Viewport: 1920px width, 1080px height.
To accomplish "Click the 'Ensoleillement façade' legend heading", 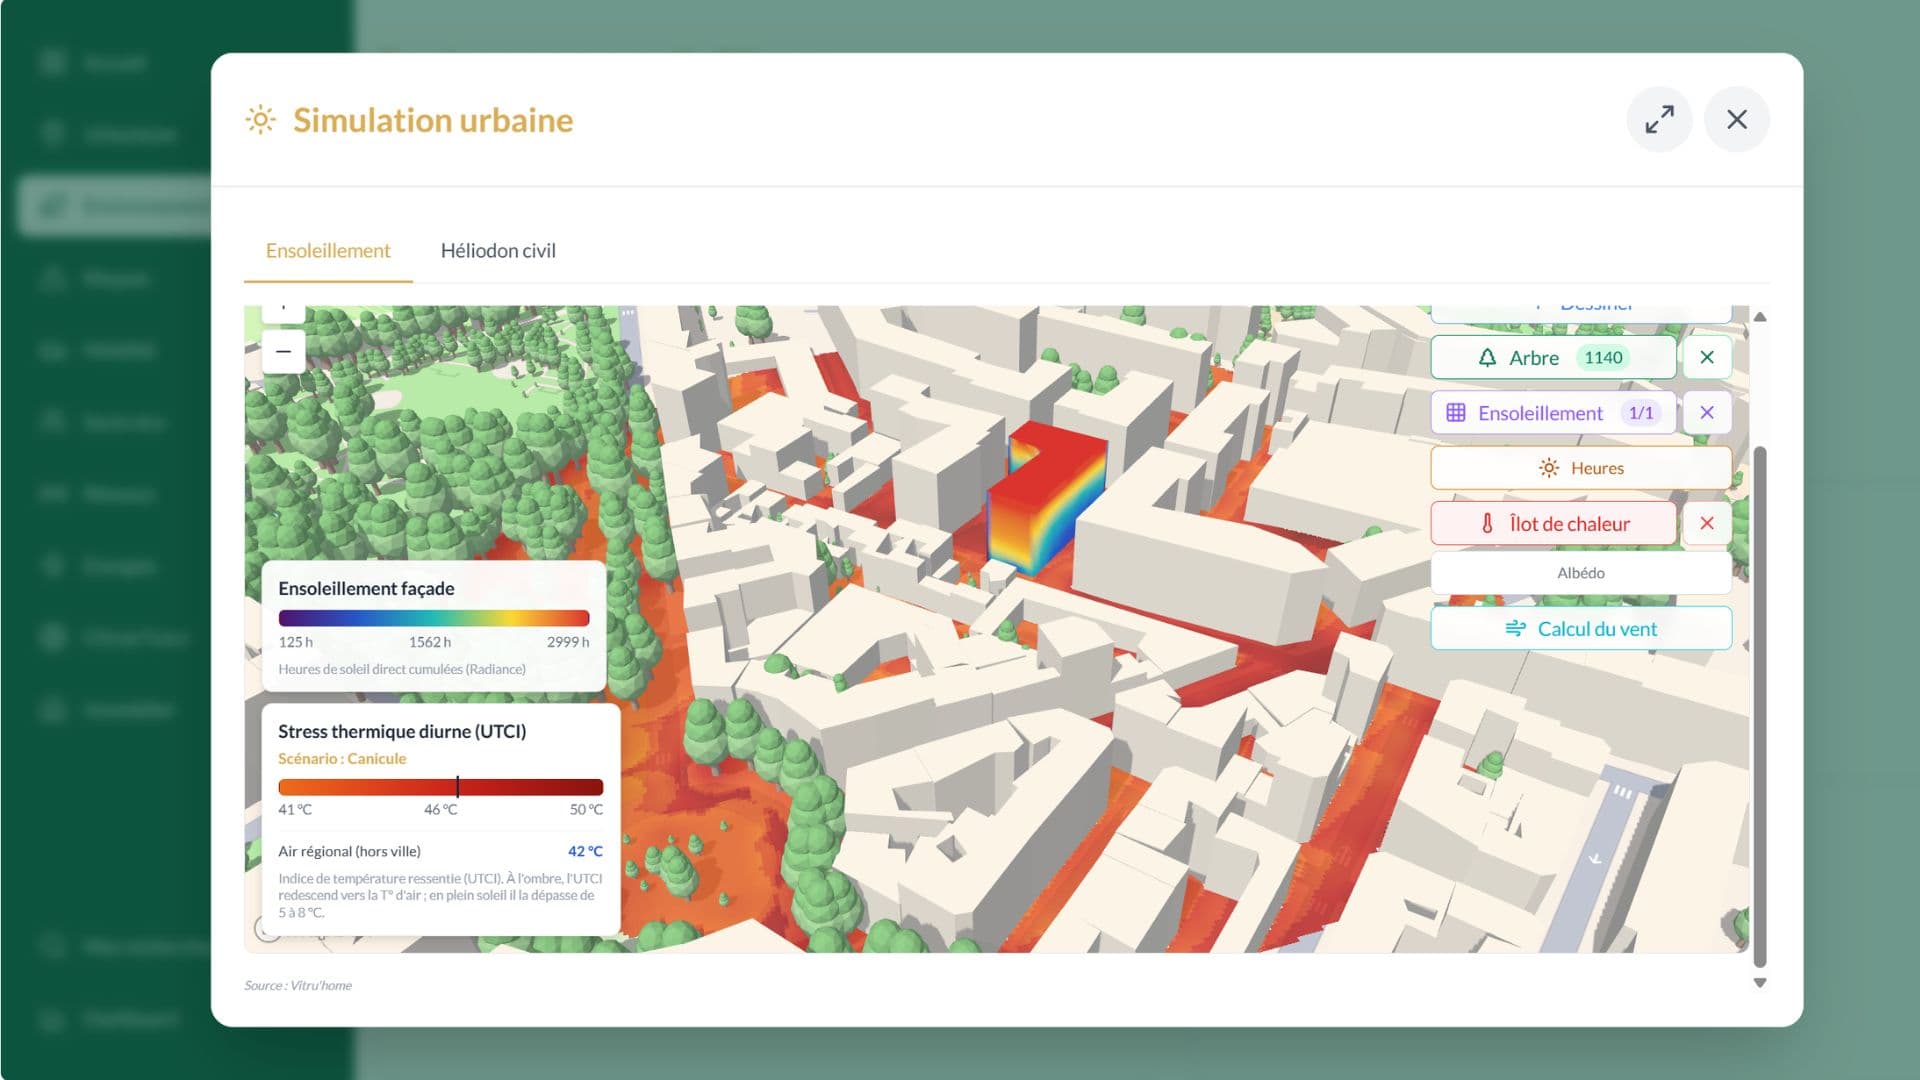I will click(366, 589).
